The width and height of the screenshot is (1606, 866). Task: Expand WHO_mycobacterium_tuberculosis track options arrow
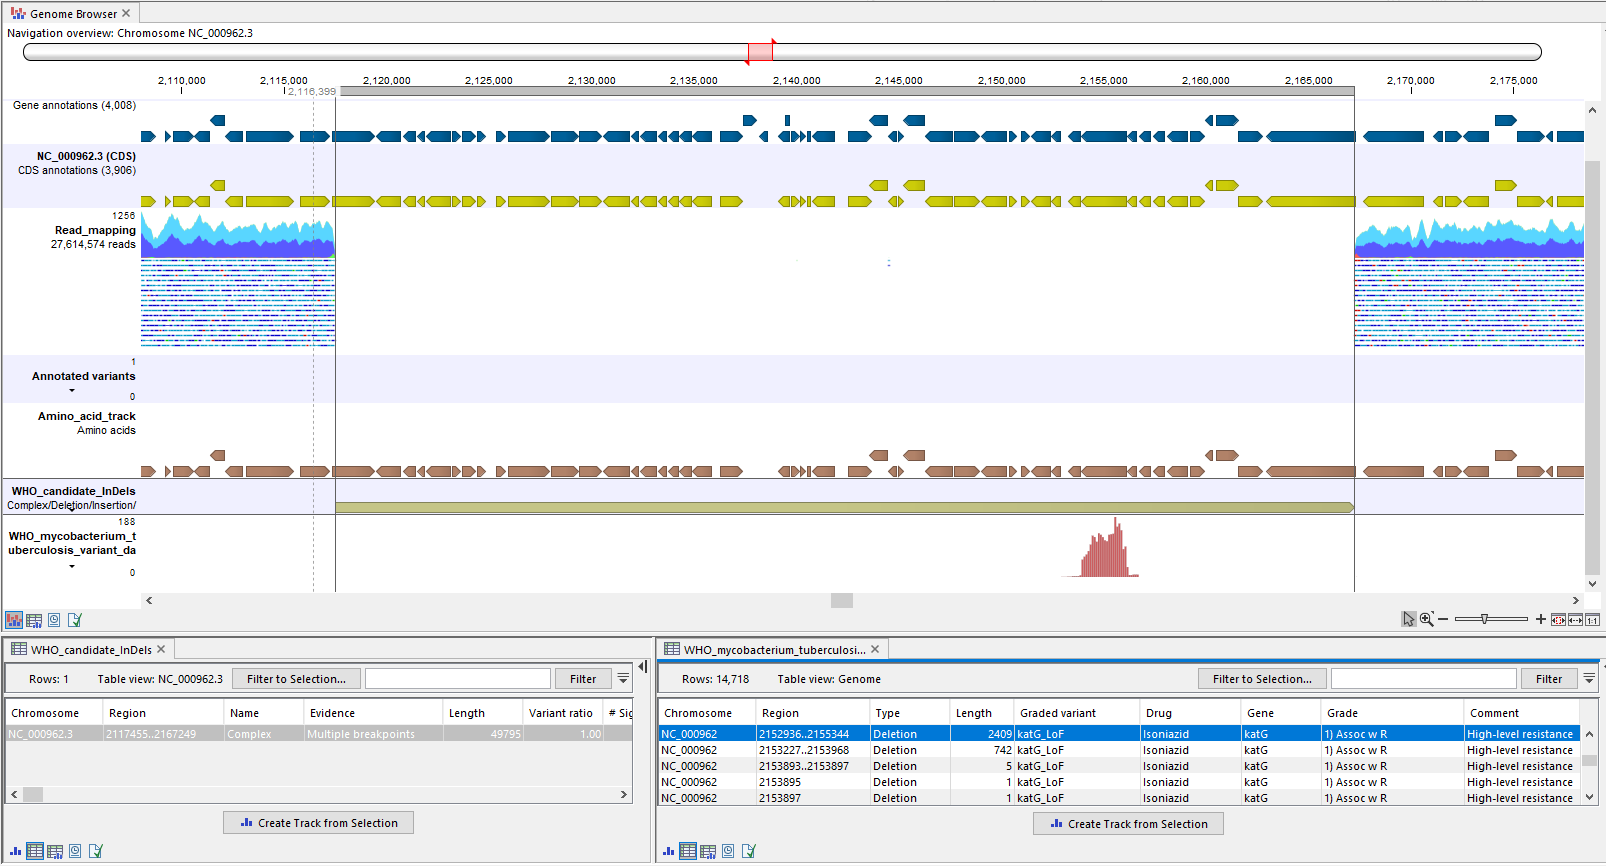[x=72, y=567]
